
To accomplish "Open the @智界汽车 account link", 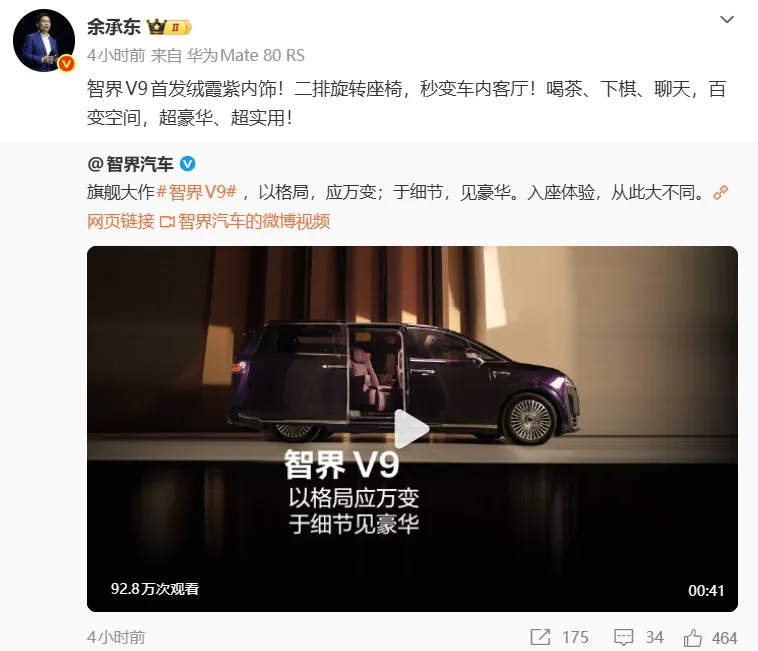I will (130, 164).
